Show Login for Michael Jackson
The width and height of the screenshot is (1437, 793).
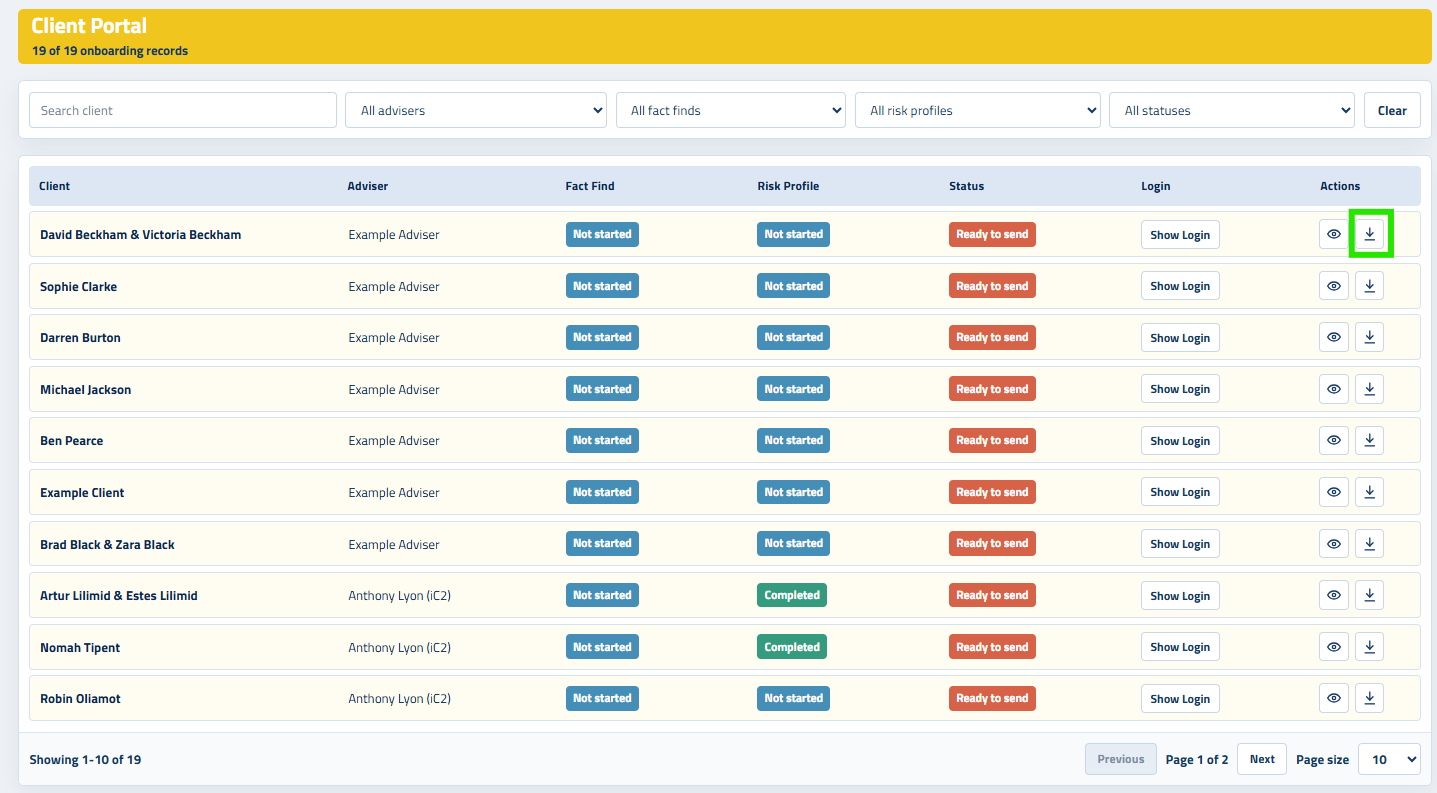[1180, 389]
